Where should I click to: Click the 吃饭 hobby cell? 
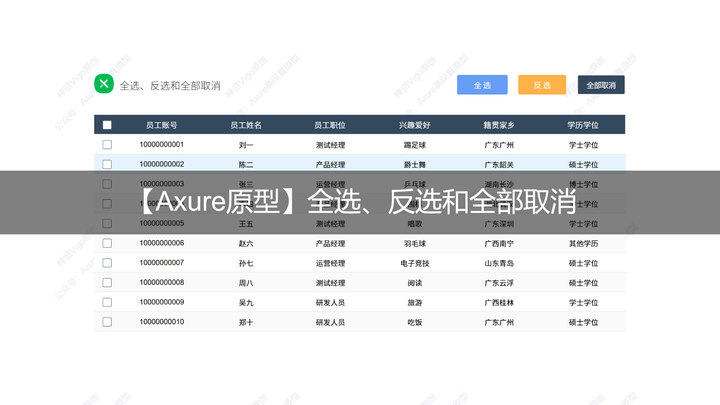pyautogui.click(x=415, y=323)
